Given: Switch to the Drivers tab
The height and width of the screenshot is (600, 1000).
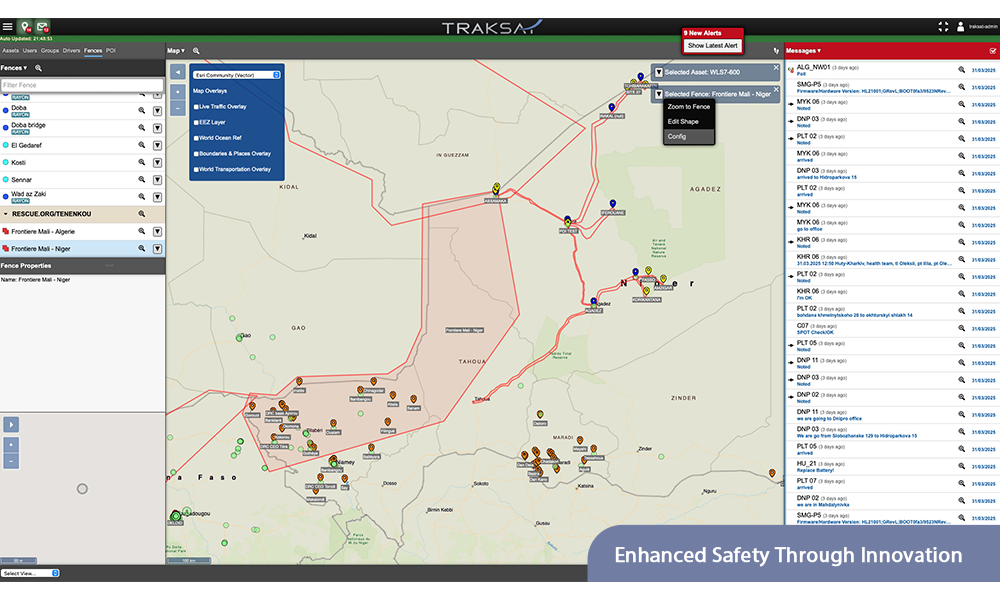Looking at the screenshot, I should click(x=71, y=50).
